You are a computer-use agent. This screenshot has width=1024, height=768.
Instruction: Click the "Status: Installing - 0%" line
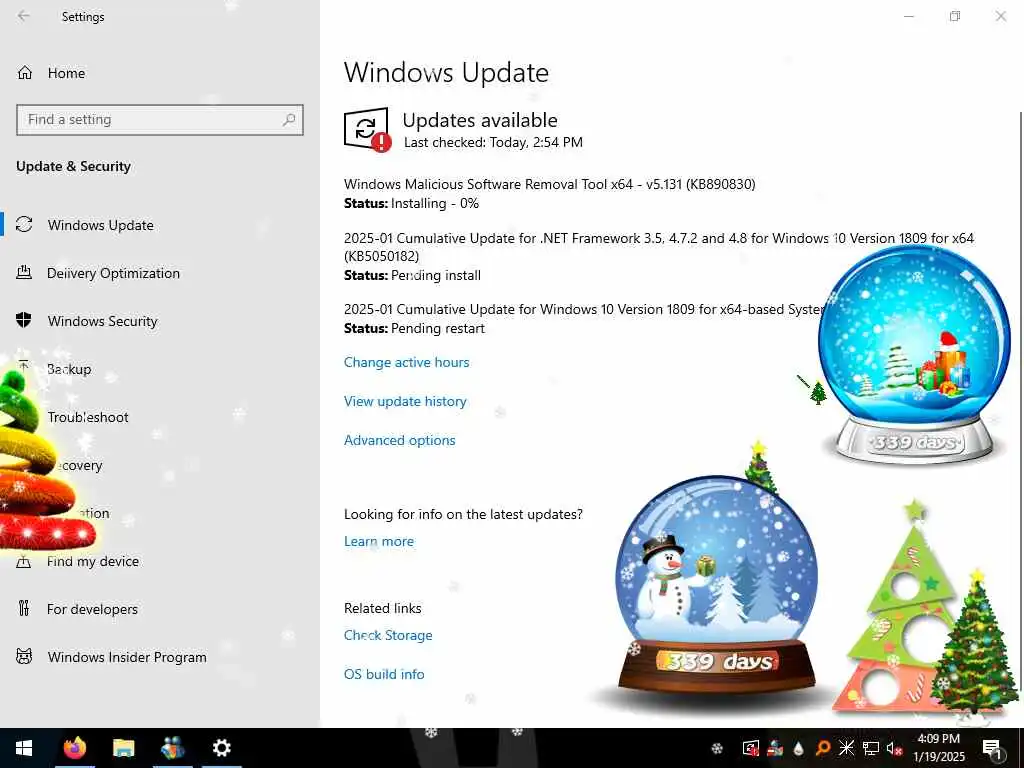point(411,204)
